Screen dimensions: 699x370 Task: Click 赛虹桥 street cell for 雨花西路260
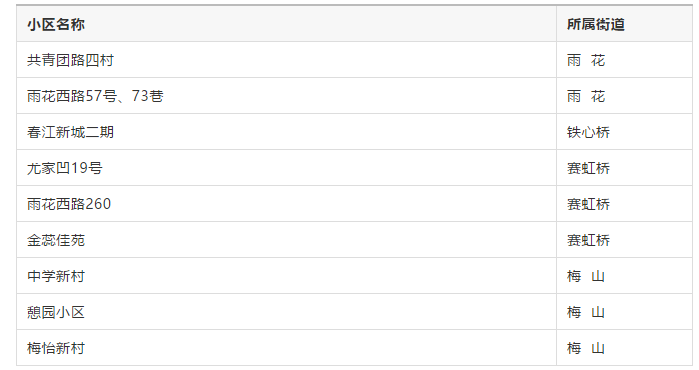coord(624,204)
